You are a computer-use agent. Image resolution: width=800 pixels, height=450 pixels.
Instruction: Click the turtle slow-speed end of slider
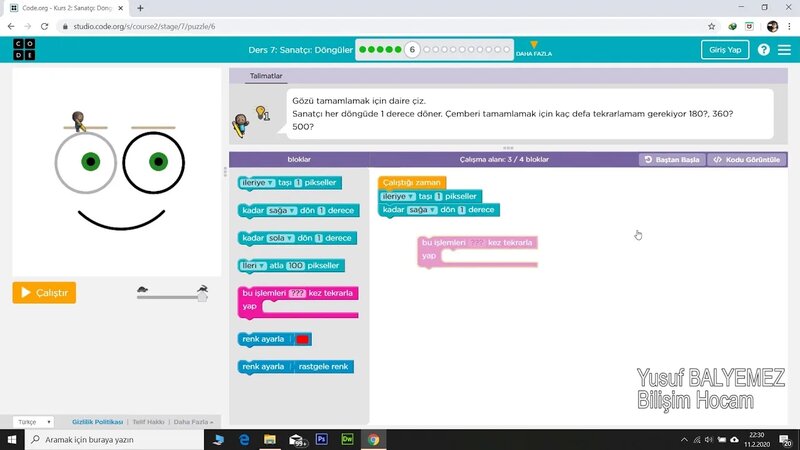pyautogui.click(x=142, y=290)
